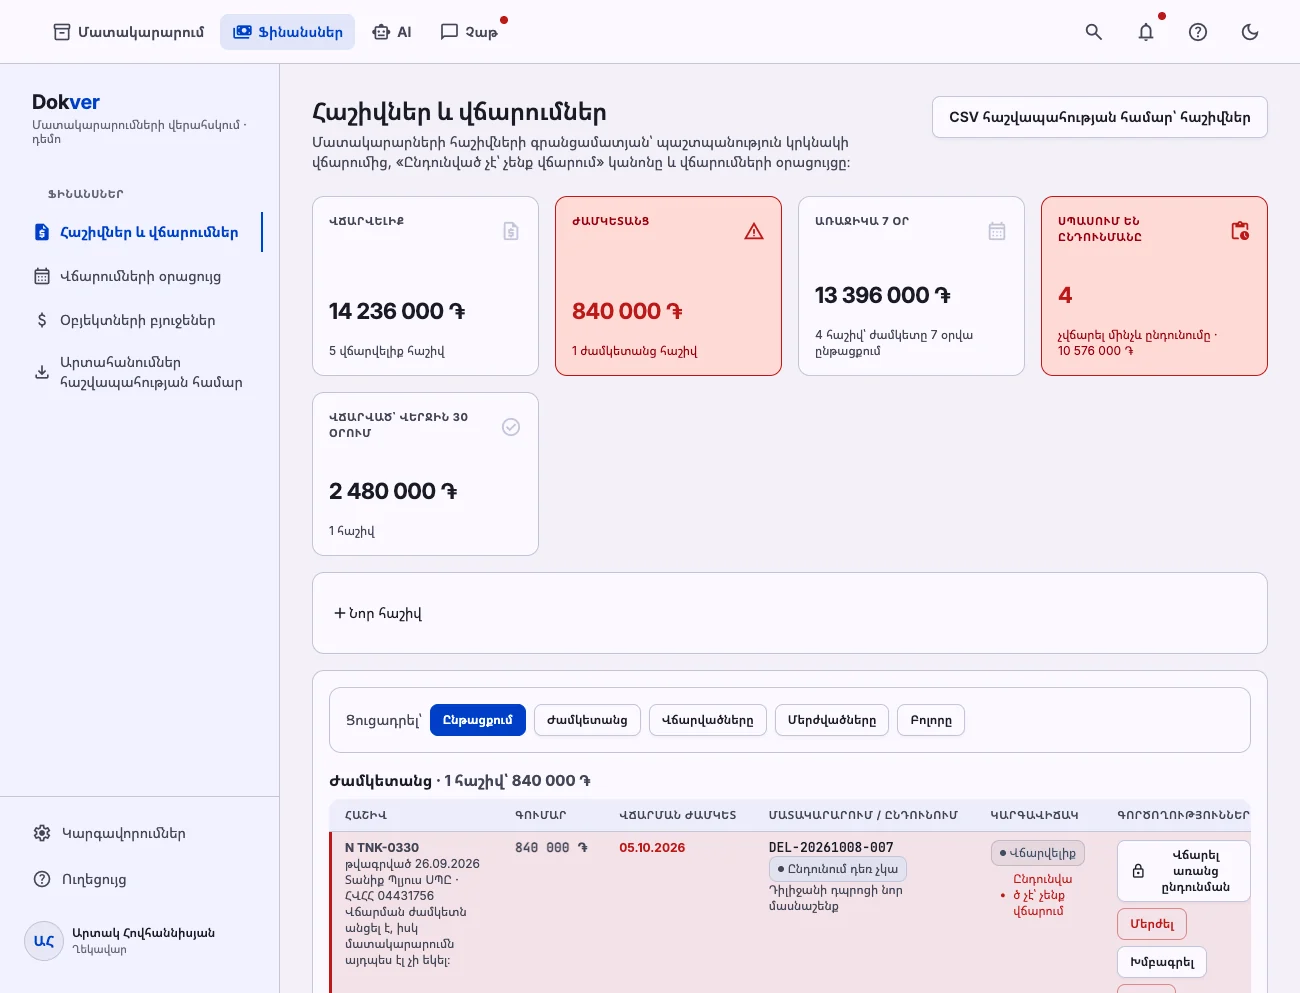Filter invoices by Ժամկետանց

[x=587, y=720]
